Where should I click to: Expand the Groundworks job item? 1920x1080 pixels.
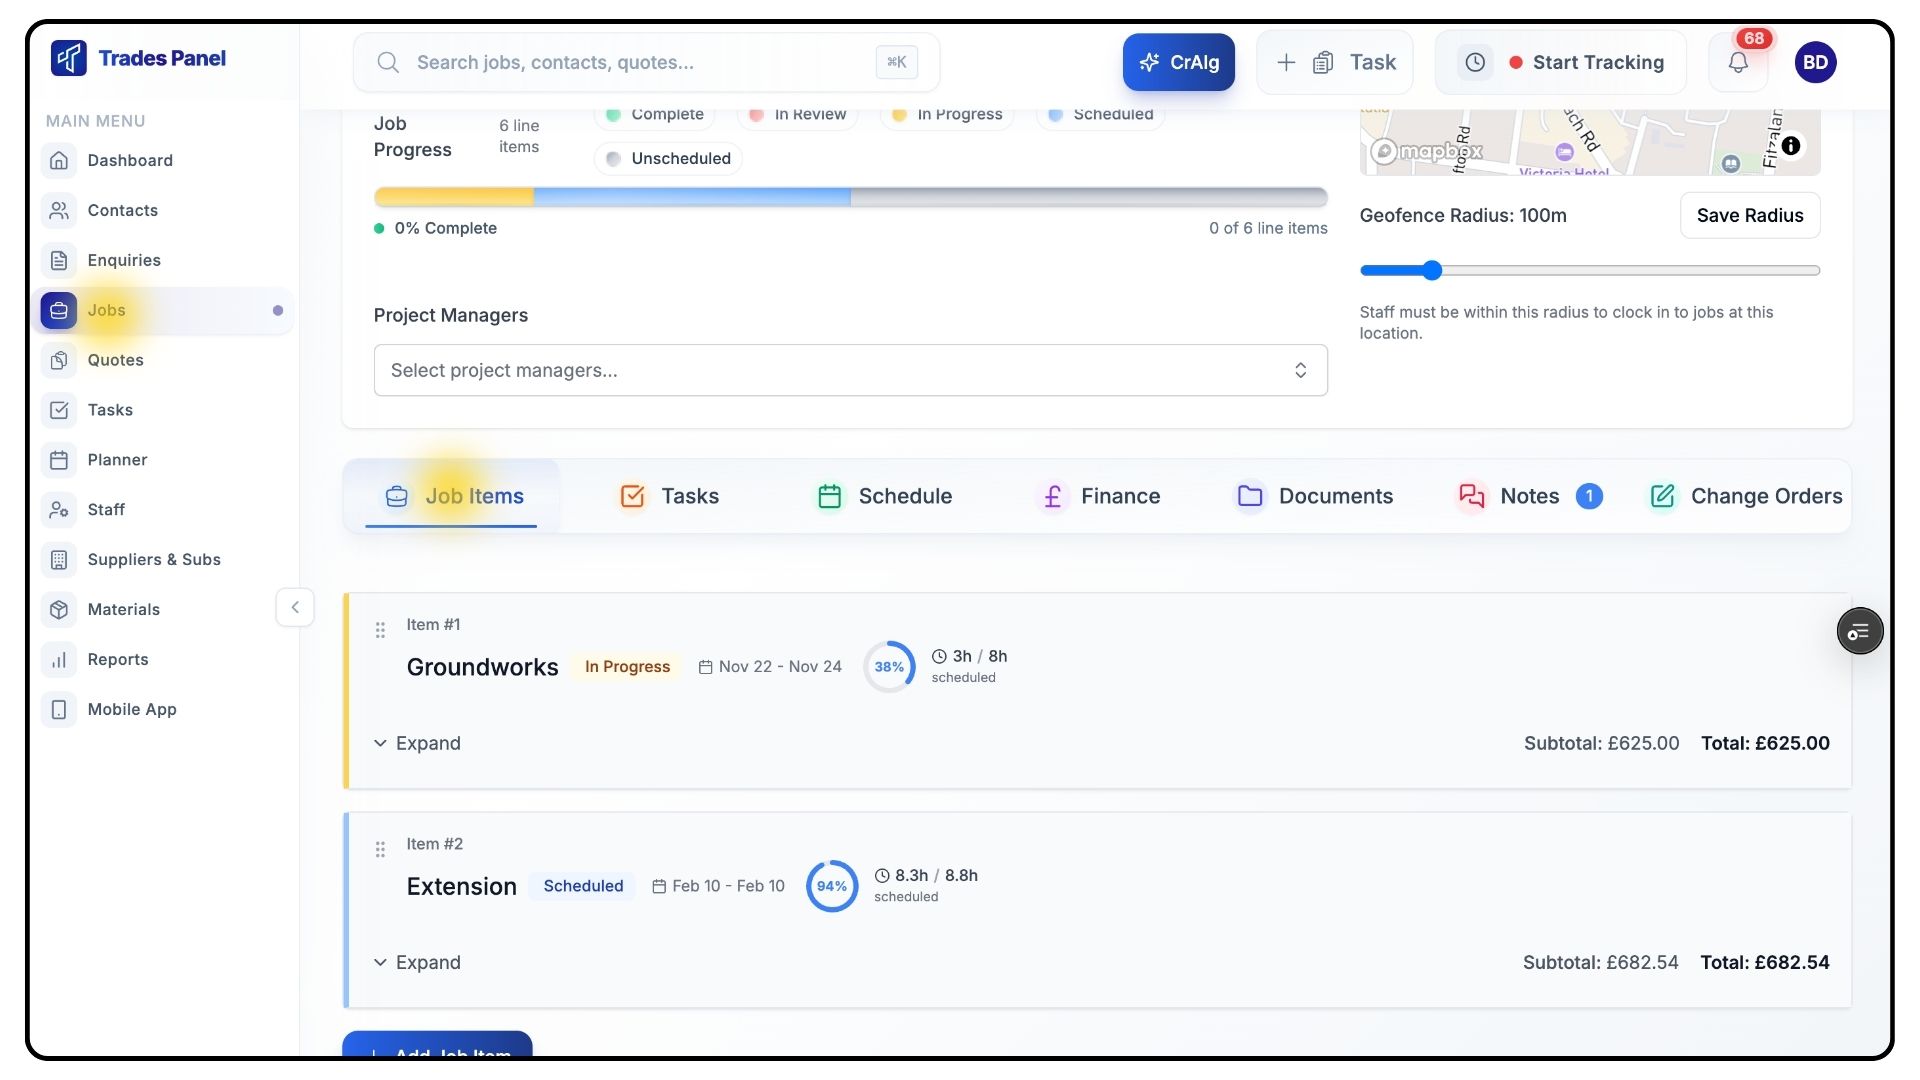click(417, 744)
